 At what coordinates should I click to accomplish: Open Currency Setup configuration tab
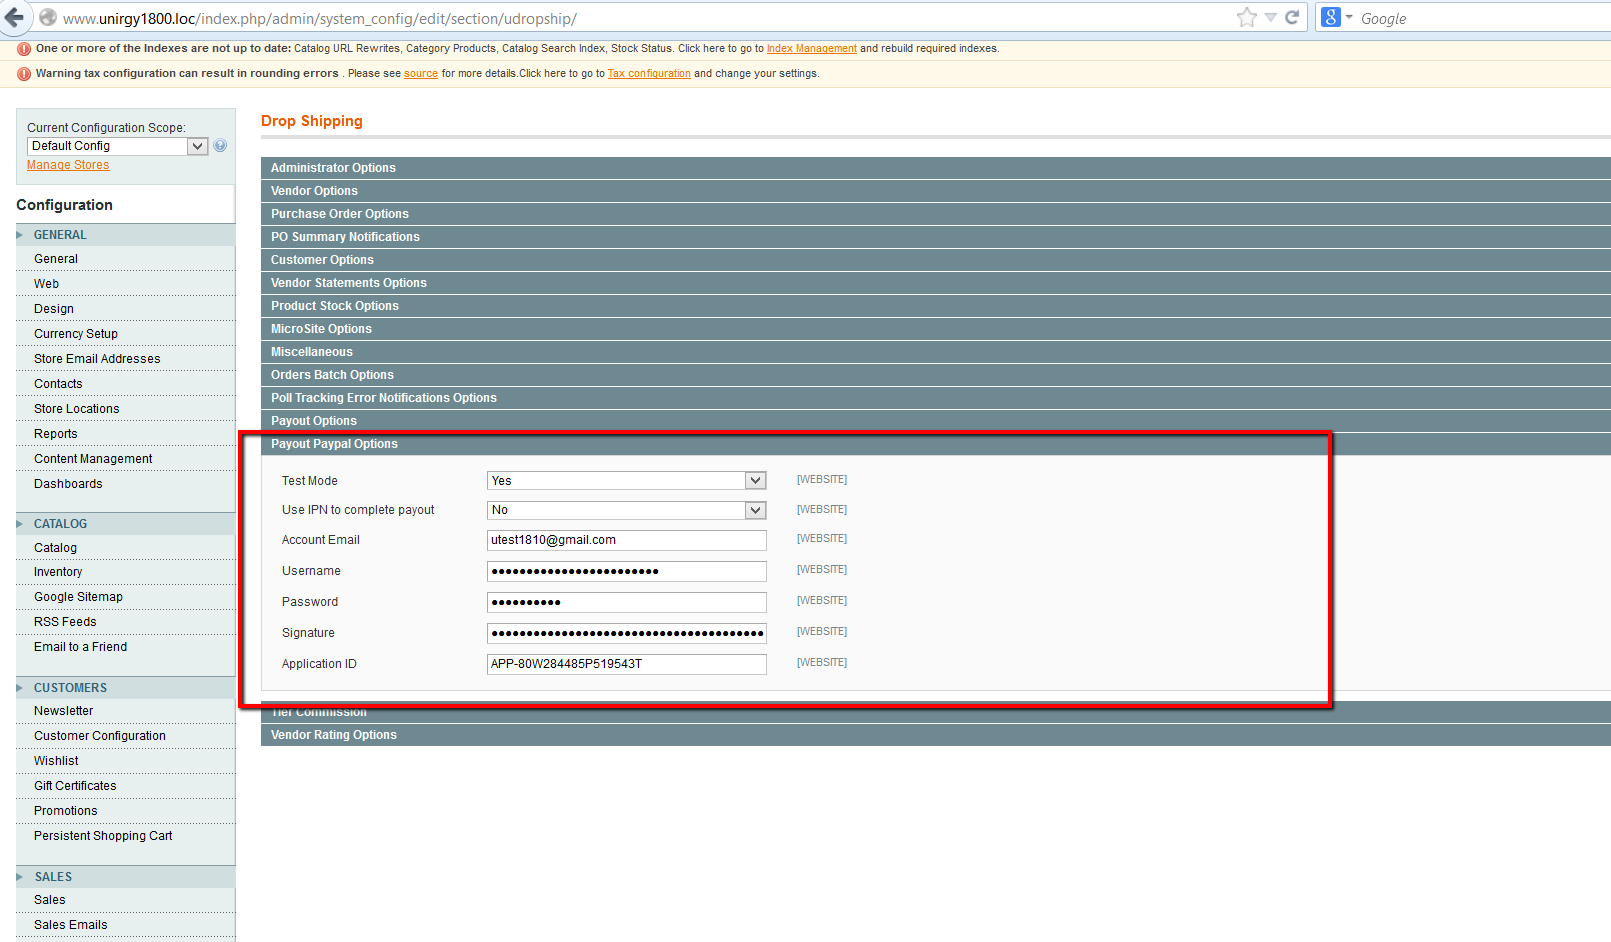[126, 334]
